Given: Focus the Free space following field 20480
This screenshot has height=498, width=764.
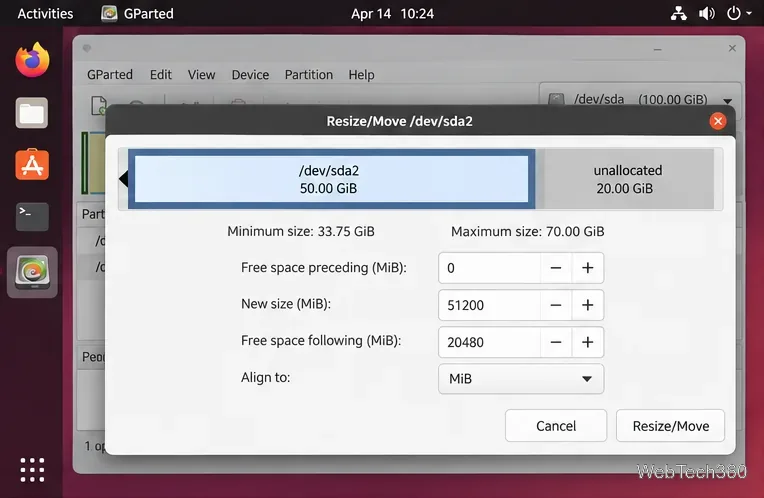Looking at the screenshot, I should point(489,342).
